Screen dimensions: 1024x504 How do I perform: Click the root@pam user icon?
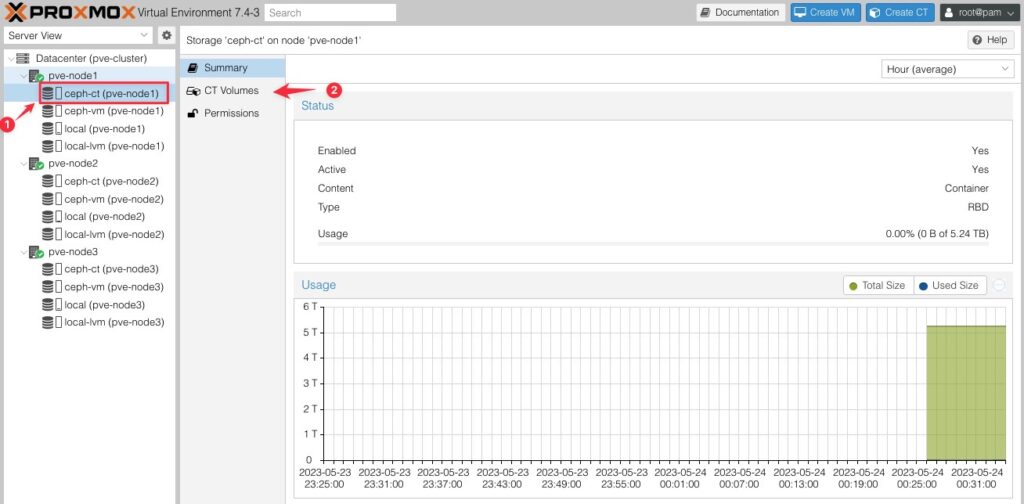949,12
